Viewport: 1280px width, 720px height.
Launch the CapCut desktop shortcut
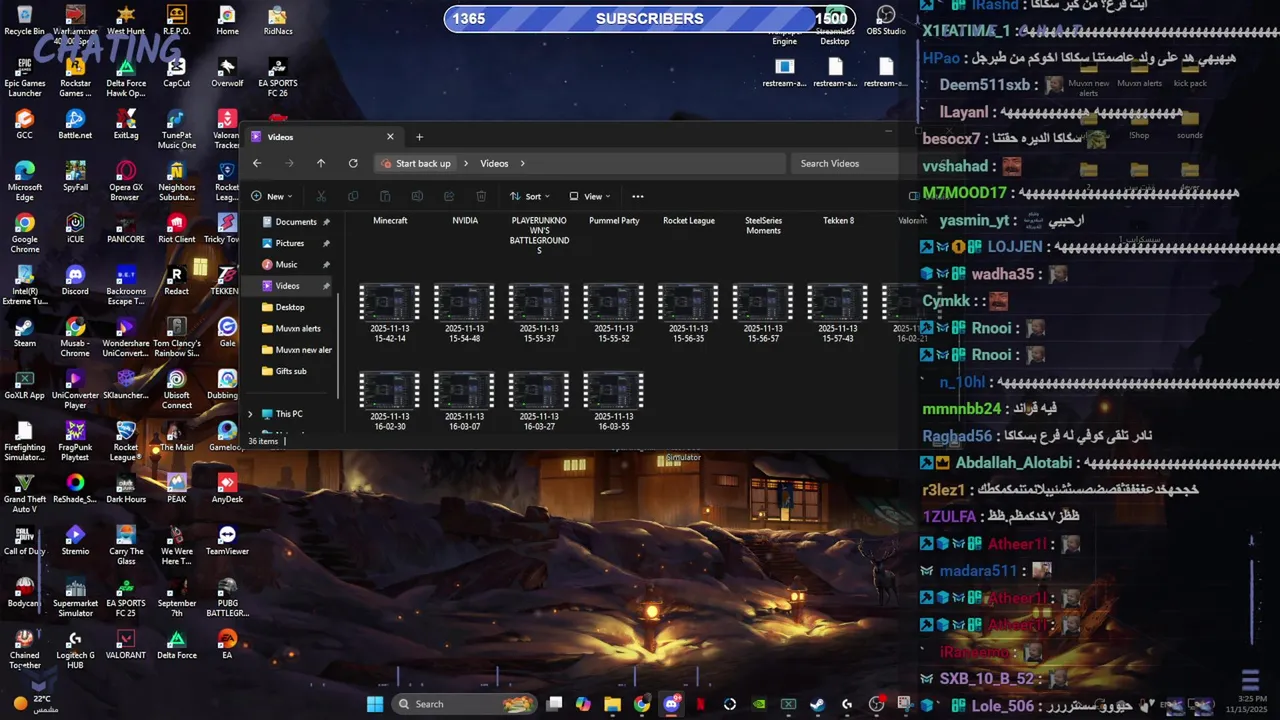[x=177, y=72]
